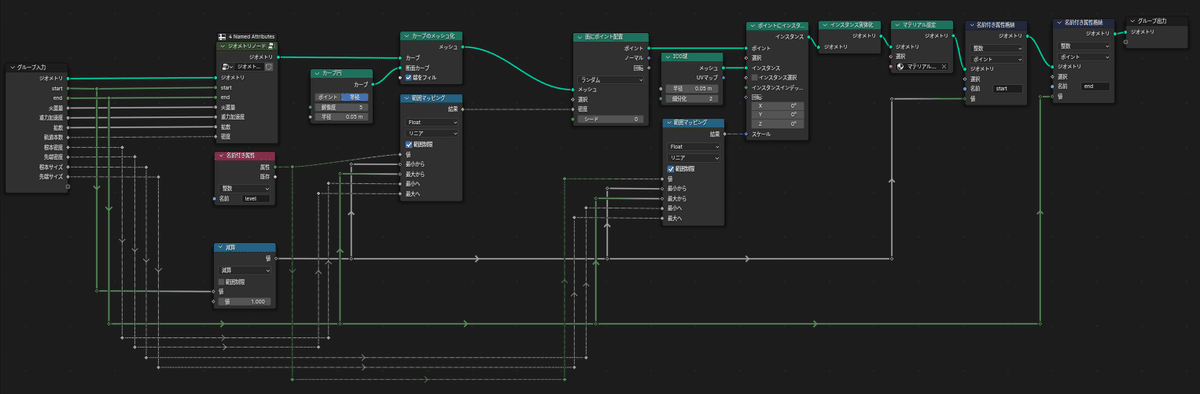The image size is (1200, 394).
Task: Collapse the グループ出力 node chevron
Action: [x=1132, y=20]
